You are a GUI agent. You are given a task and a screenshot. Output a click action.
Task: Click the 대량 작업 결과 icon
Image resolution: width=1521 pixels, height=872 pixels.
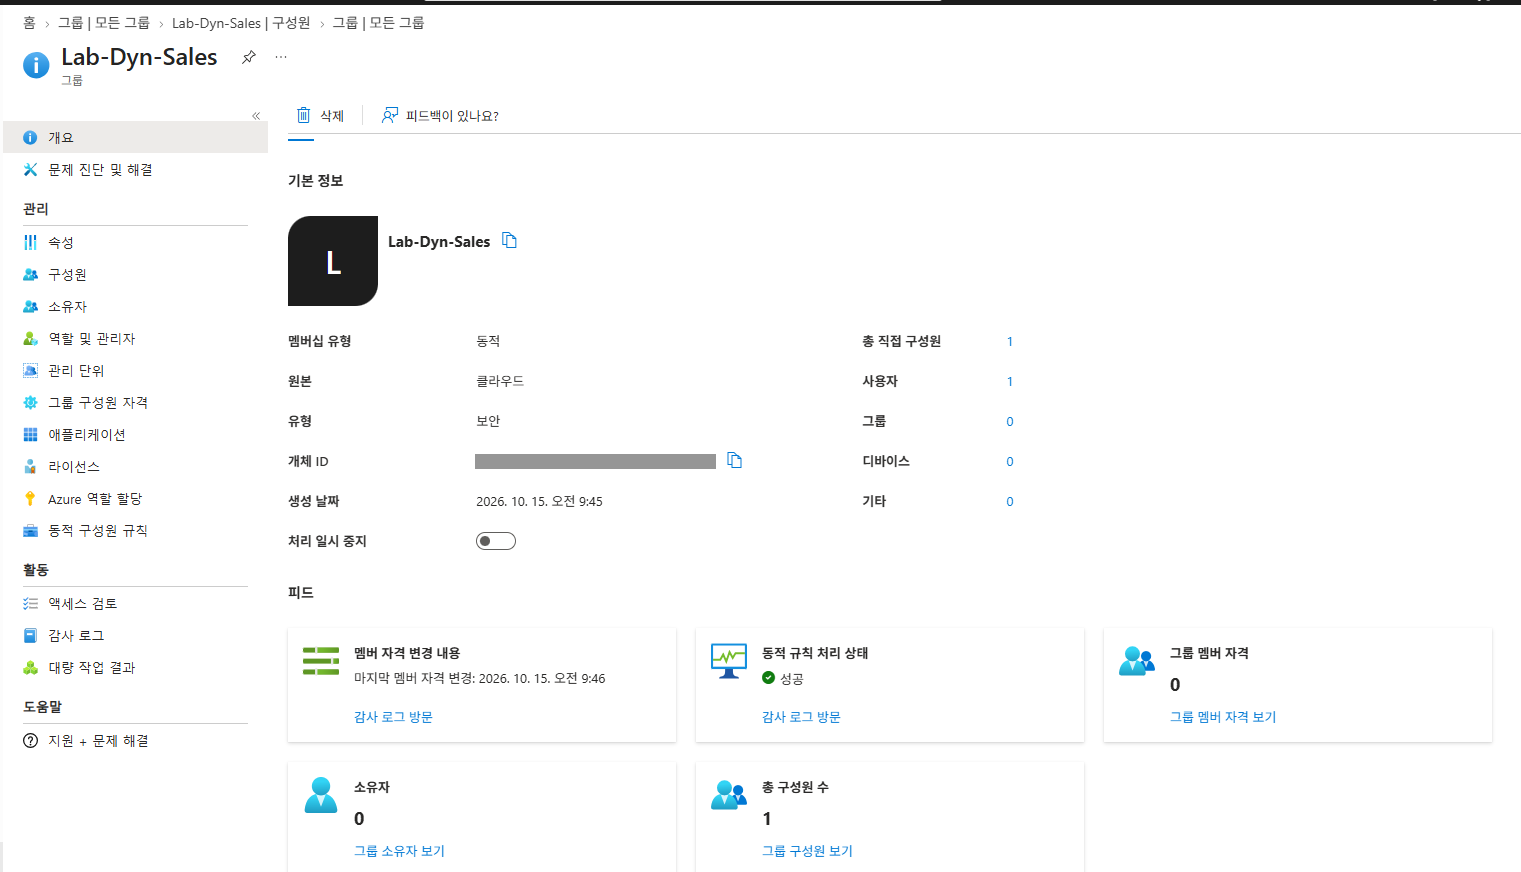pos(31,667)
